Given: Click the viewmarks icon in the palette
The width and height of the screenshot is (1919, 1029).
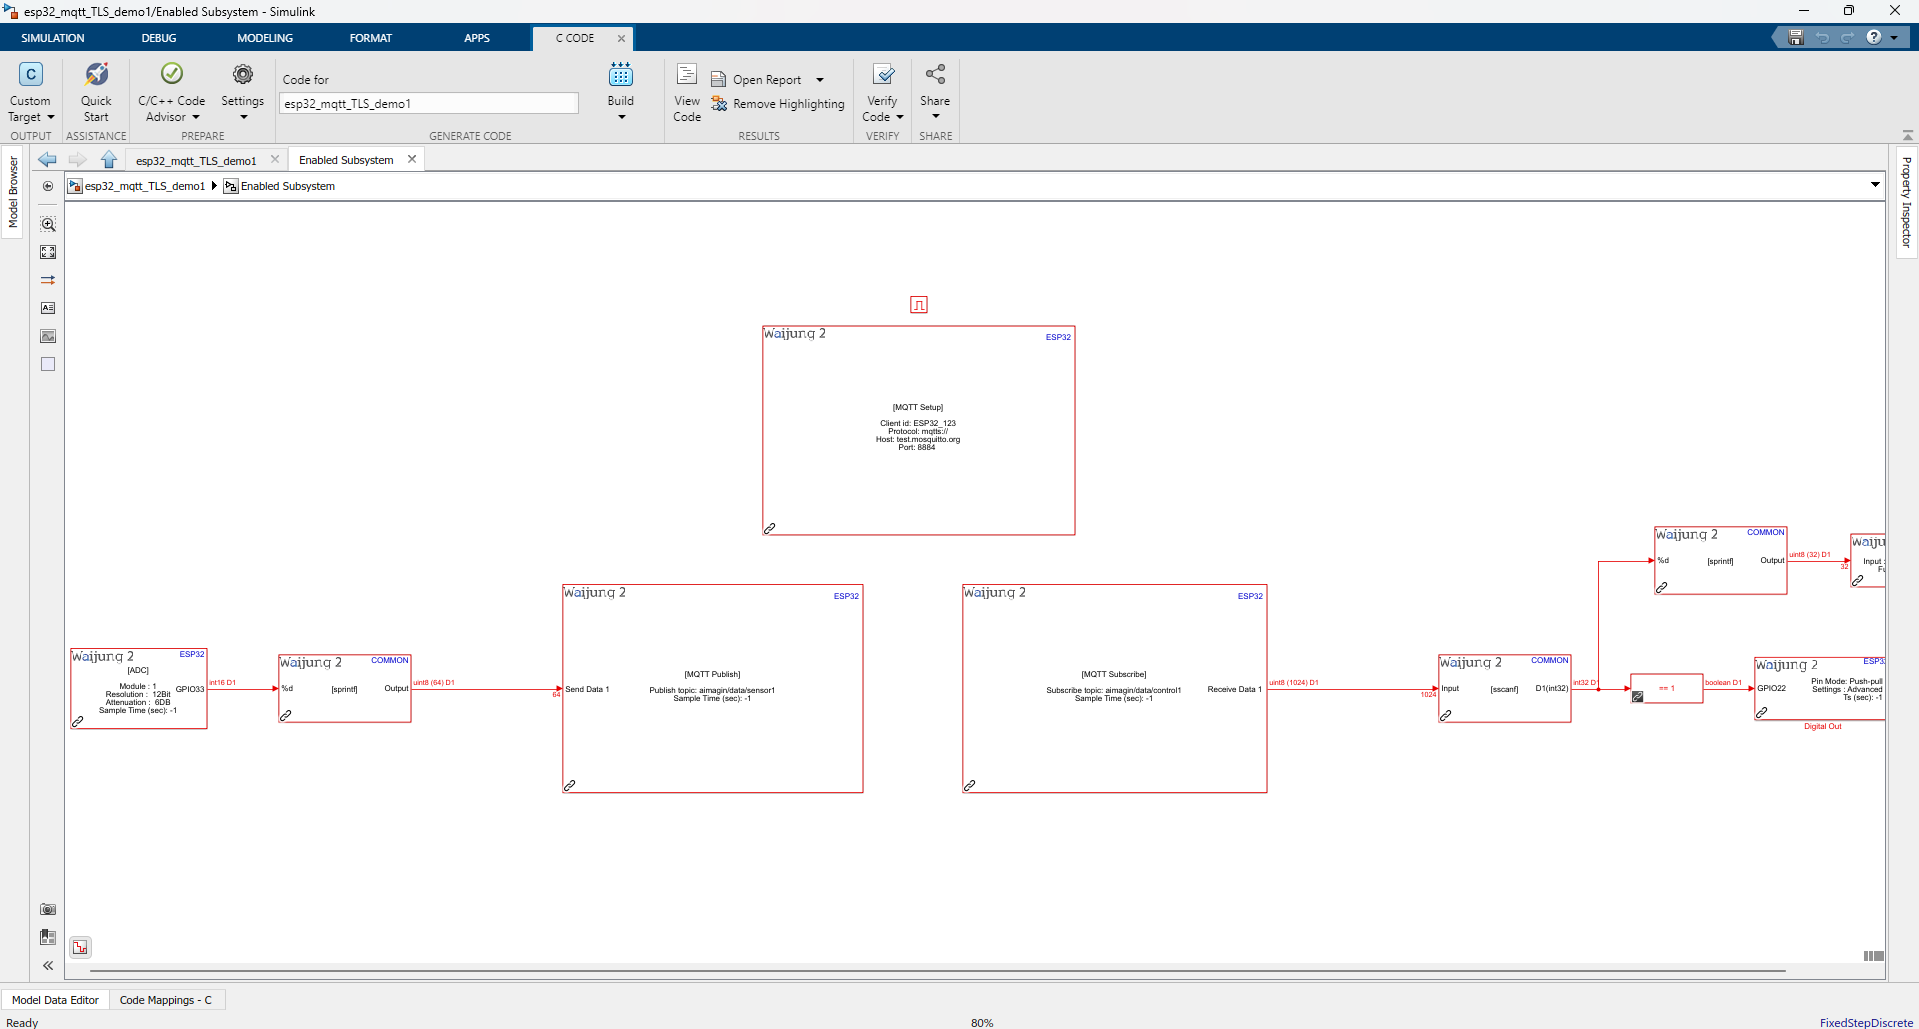Looking at the screenshot, I should pos(48,937).
